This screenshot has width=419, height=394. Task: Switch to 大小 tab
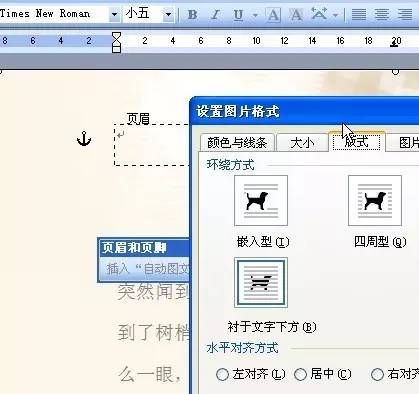(302, 143)
